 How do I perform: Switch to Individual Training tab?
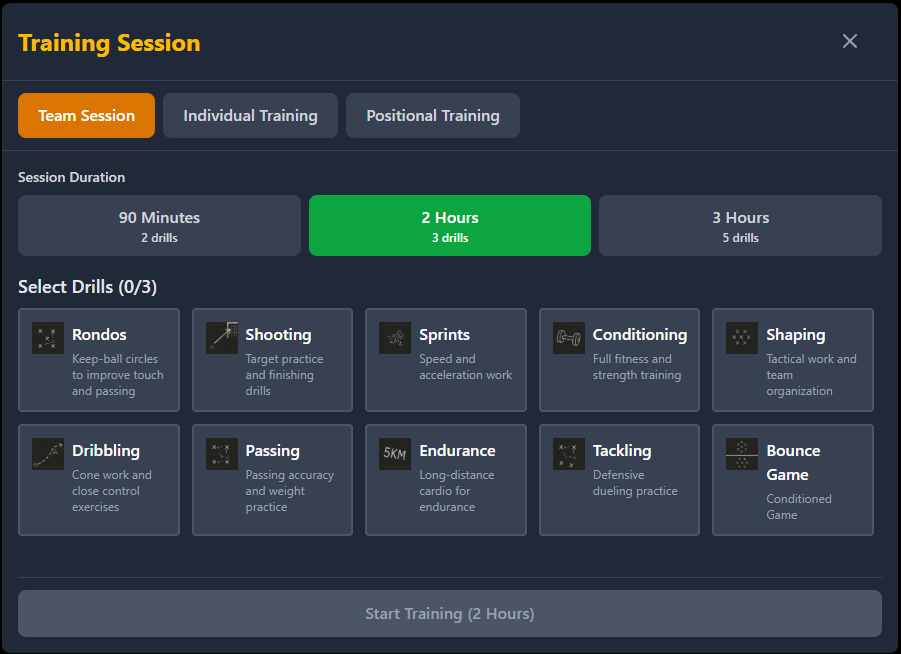[x=250, y=116]
